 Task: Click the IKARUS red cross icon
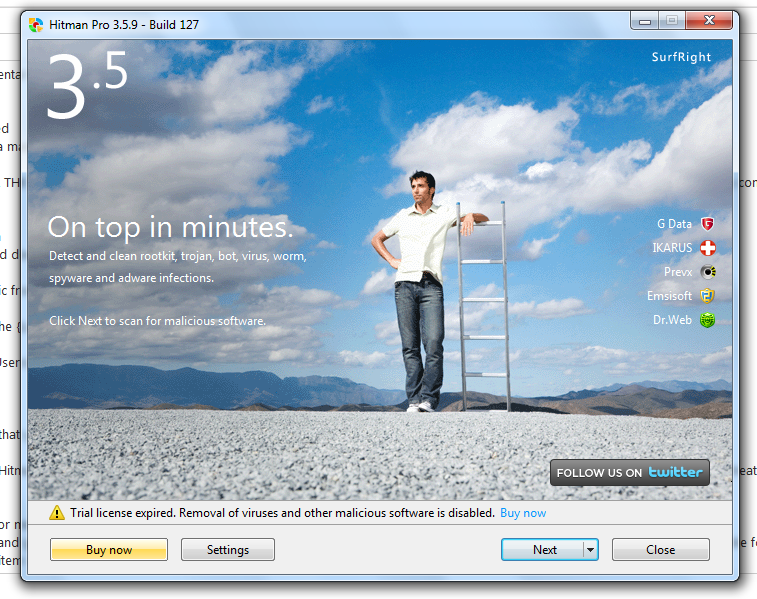pyautogui.click(x=708, y=248)
